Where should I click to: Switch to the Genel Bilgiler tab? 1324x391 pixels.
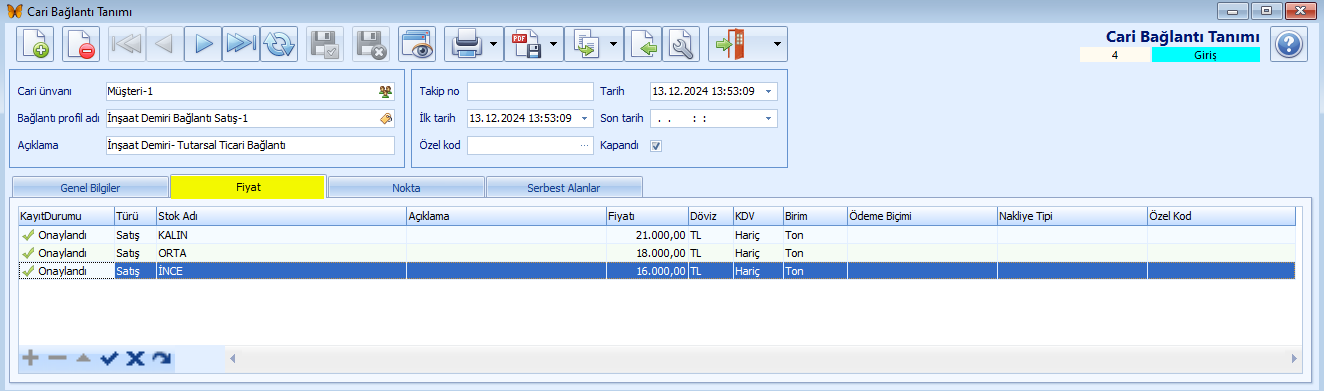click(x=89, y=187)
